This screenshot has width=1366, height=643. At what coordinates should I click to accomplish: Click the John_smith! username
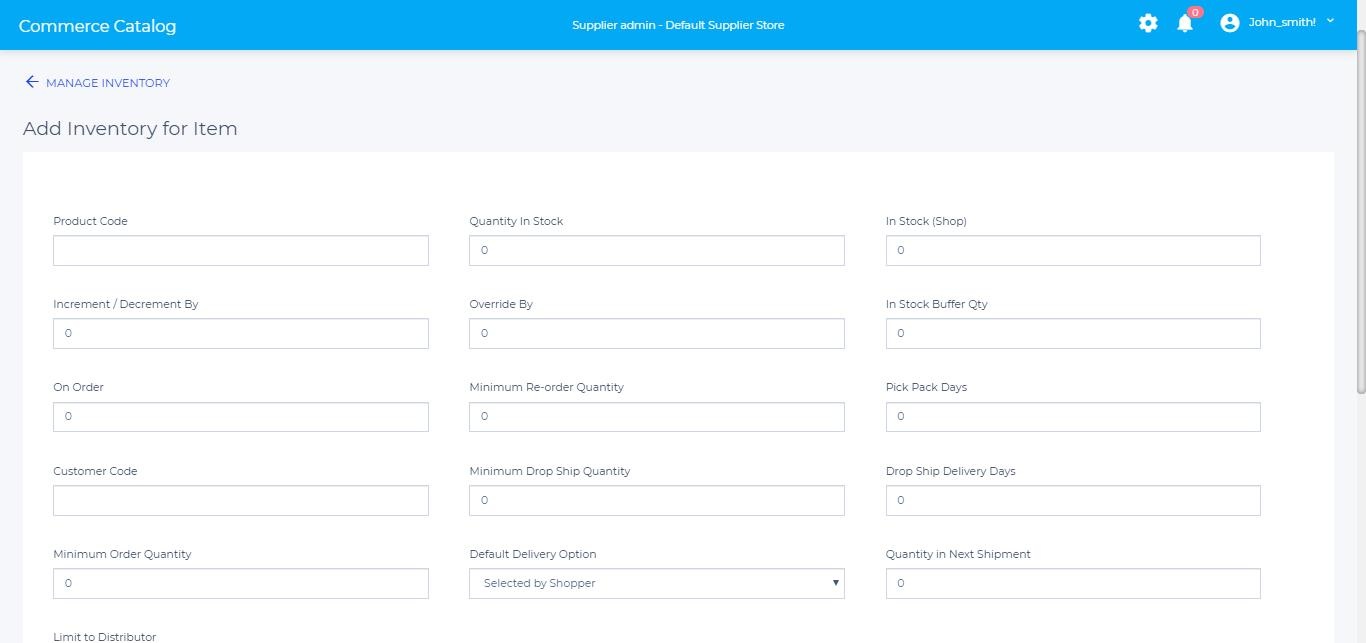point(1282,22)
